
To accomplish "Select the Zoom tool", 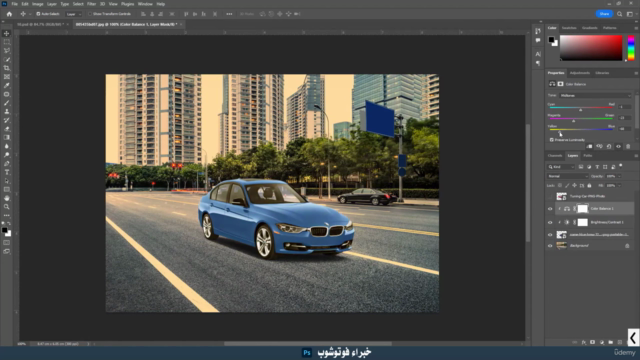I will (7, 207).
